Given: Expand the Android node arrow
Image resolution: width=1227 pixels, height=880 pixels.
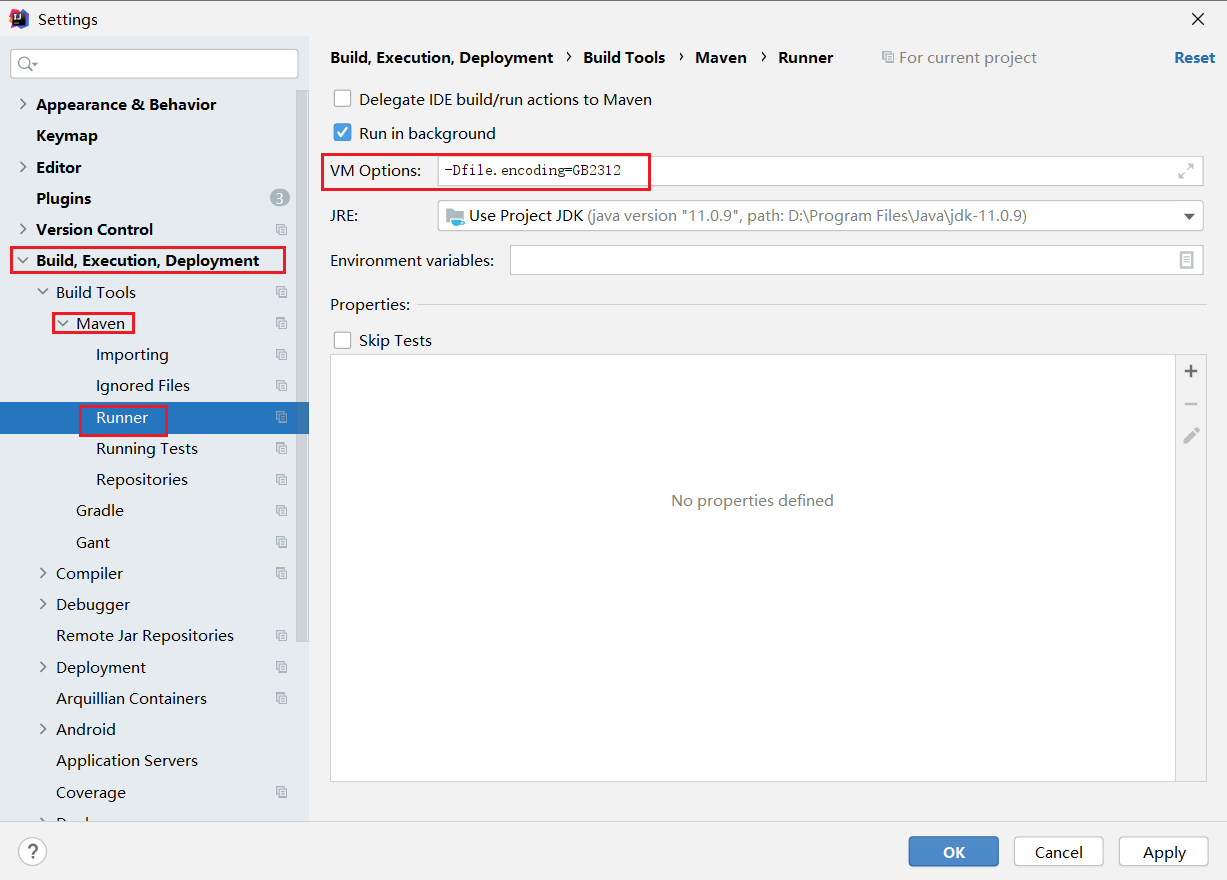Looking at the screenshot, I should [x=43, y=729].
